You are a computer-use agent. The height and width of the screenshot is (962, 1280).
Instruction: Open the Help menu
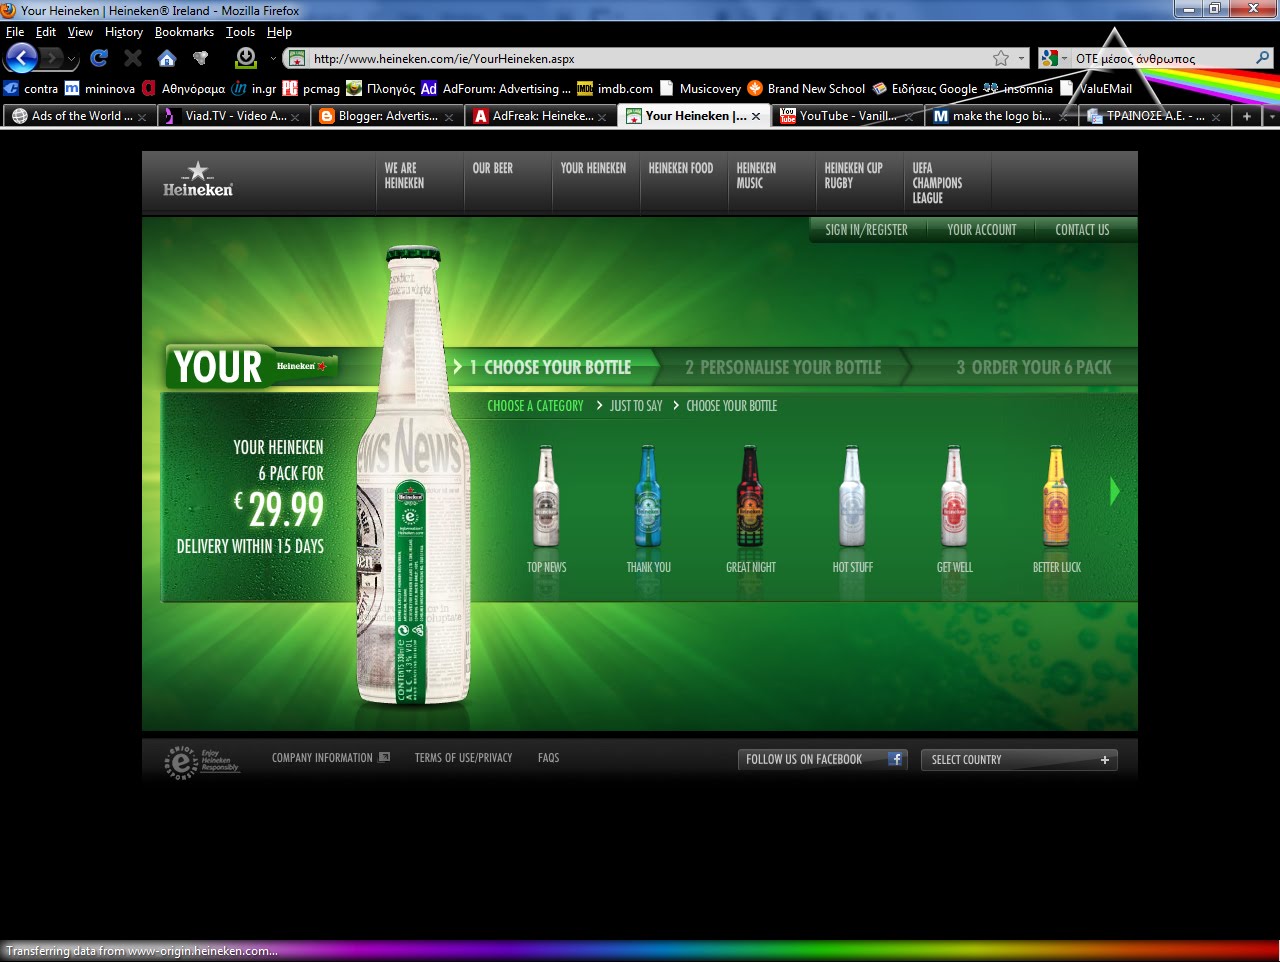click(x=279, y=32)
